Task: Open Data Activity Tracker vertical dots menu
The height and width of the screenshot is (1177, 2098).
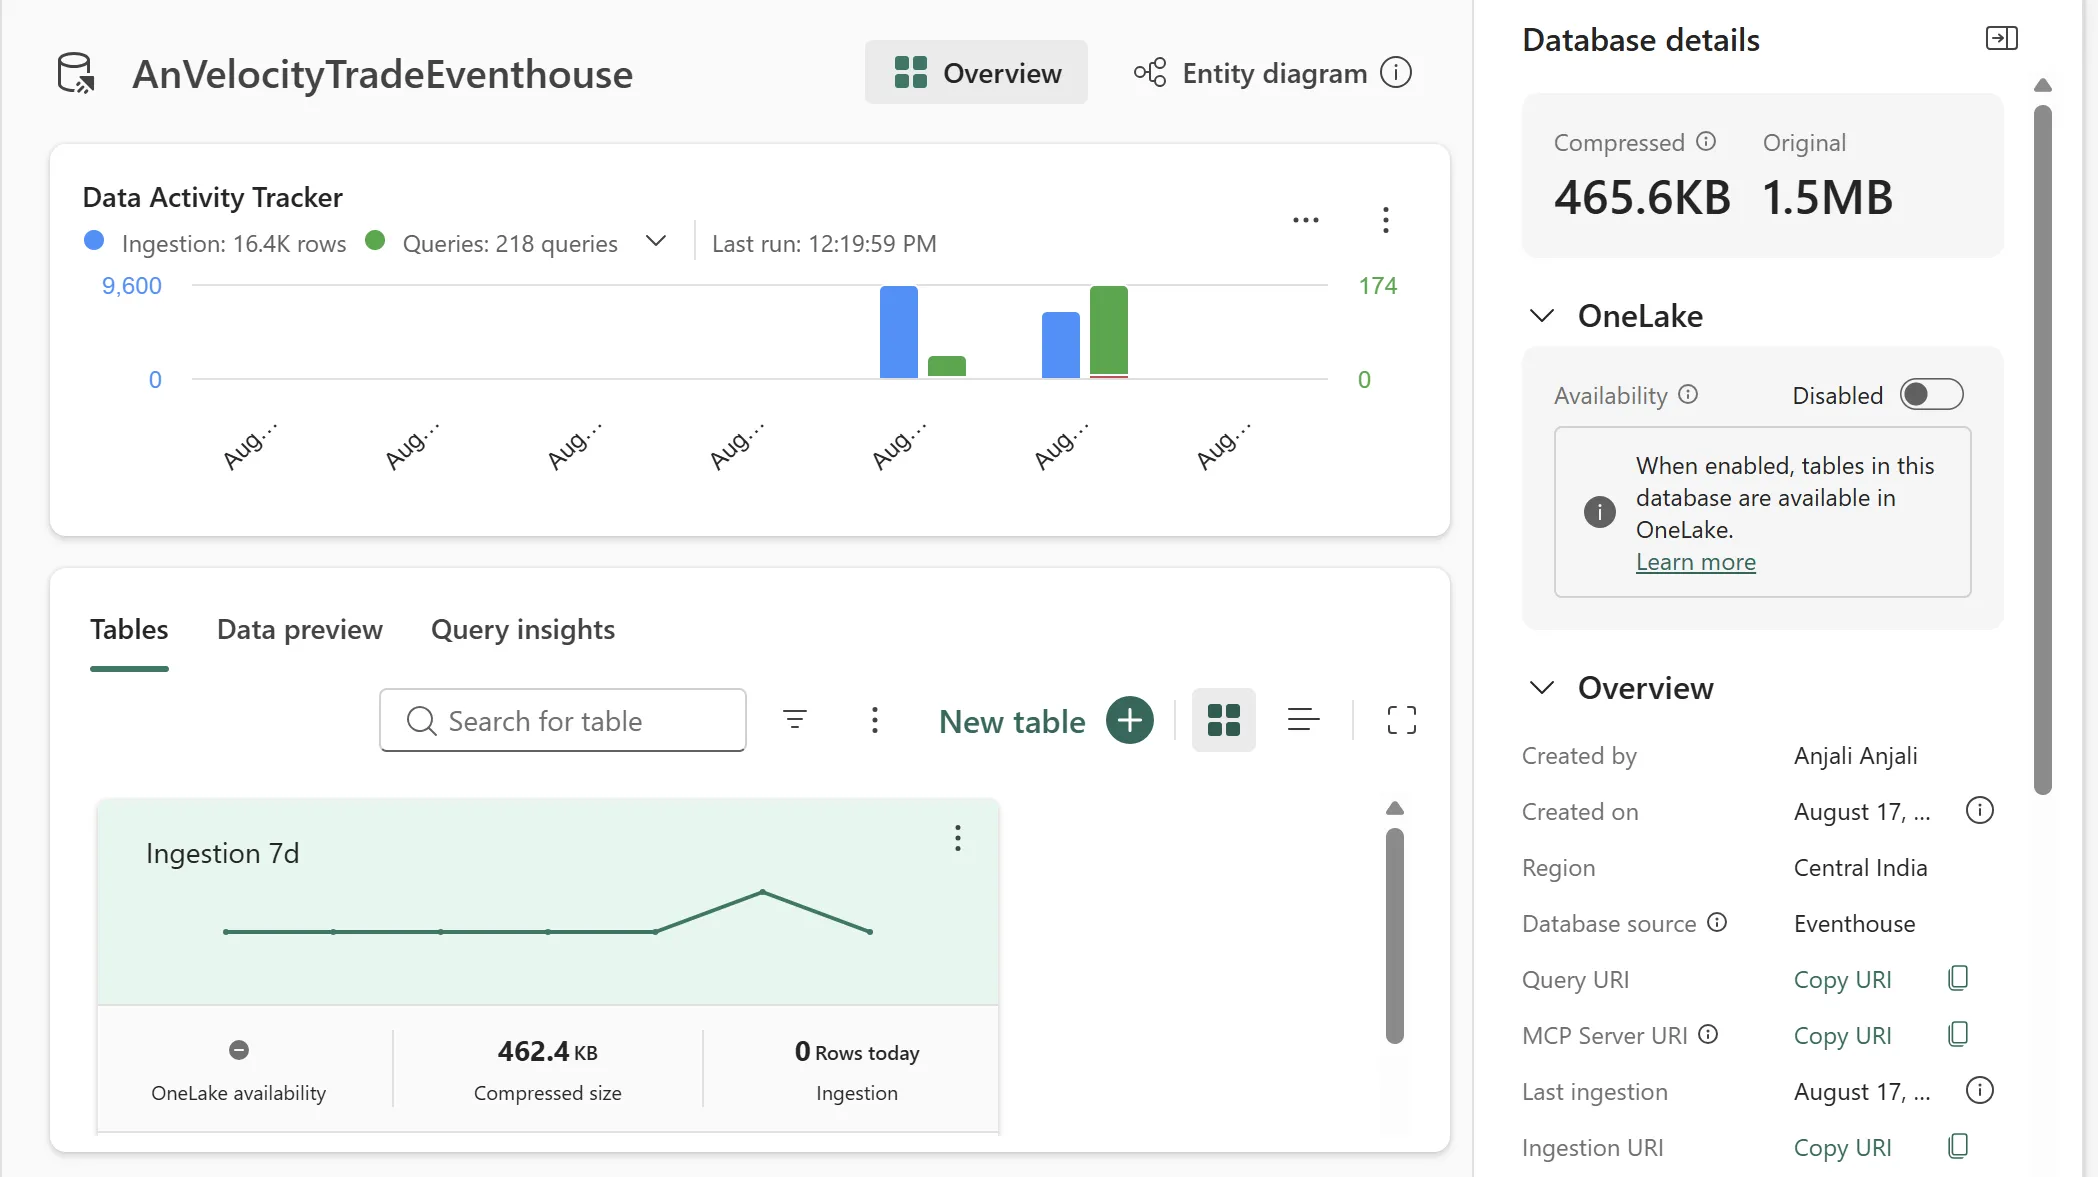Action: coord(1386,220)
